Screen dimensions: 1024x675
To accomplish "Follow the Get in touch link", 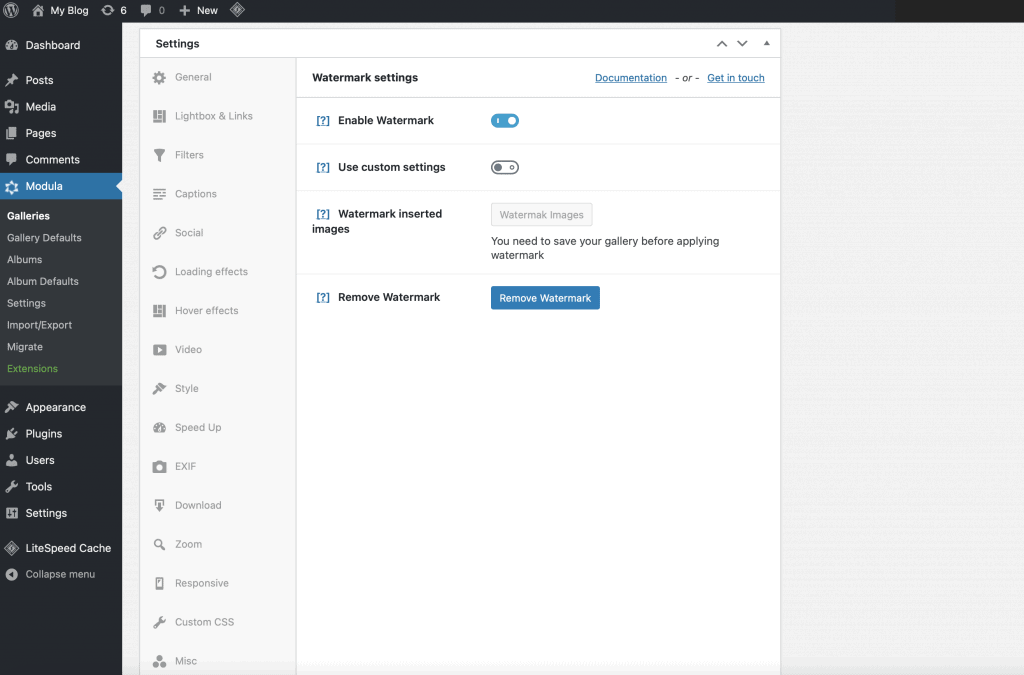I will (736, 78).
